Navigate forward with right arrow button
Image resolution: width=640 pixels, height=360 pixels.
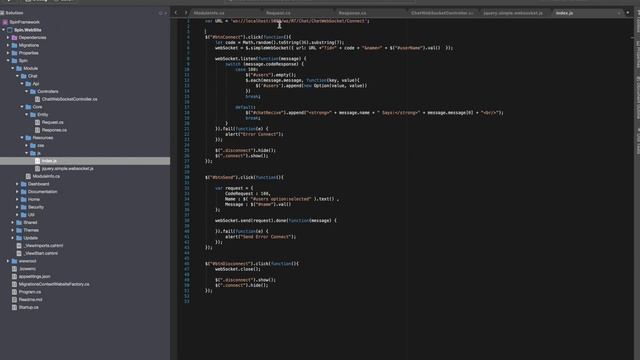(x=186, y=13)
